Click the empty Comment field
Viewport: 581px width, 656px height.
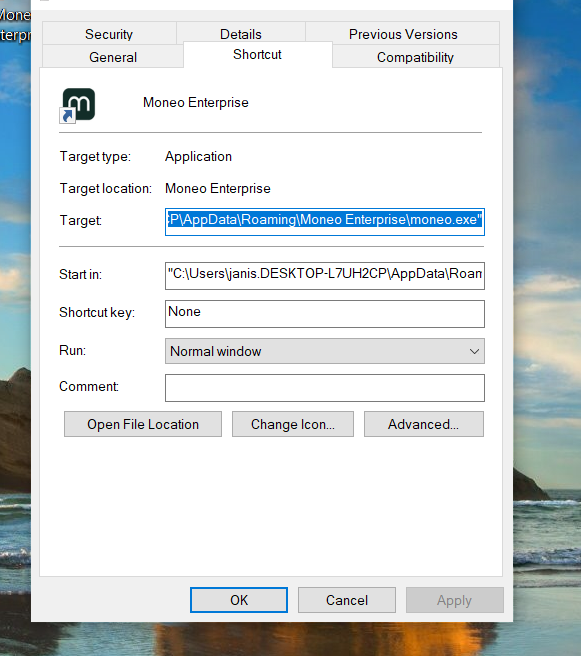click(x=325, y=388)
